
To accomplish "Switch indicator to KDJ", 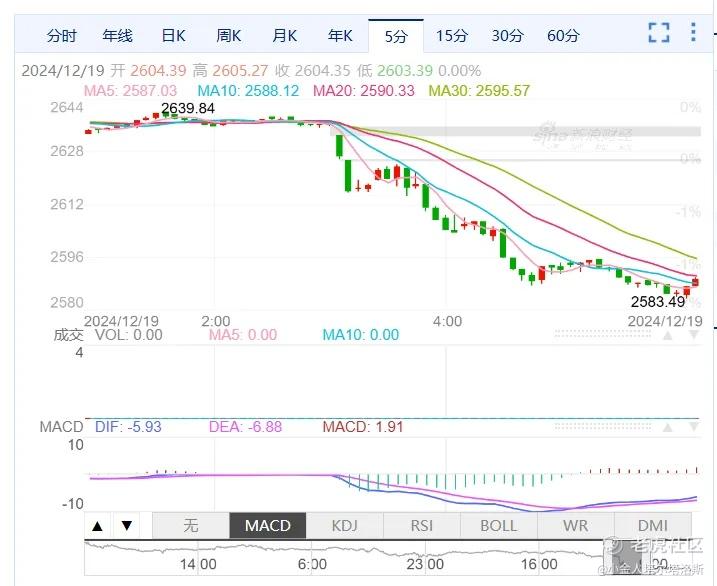I will pos(344,526).
